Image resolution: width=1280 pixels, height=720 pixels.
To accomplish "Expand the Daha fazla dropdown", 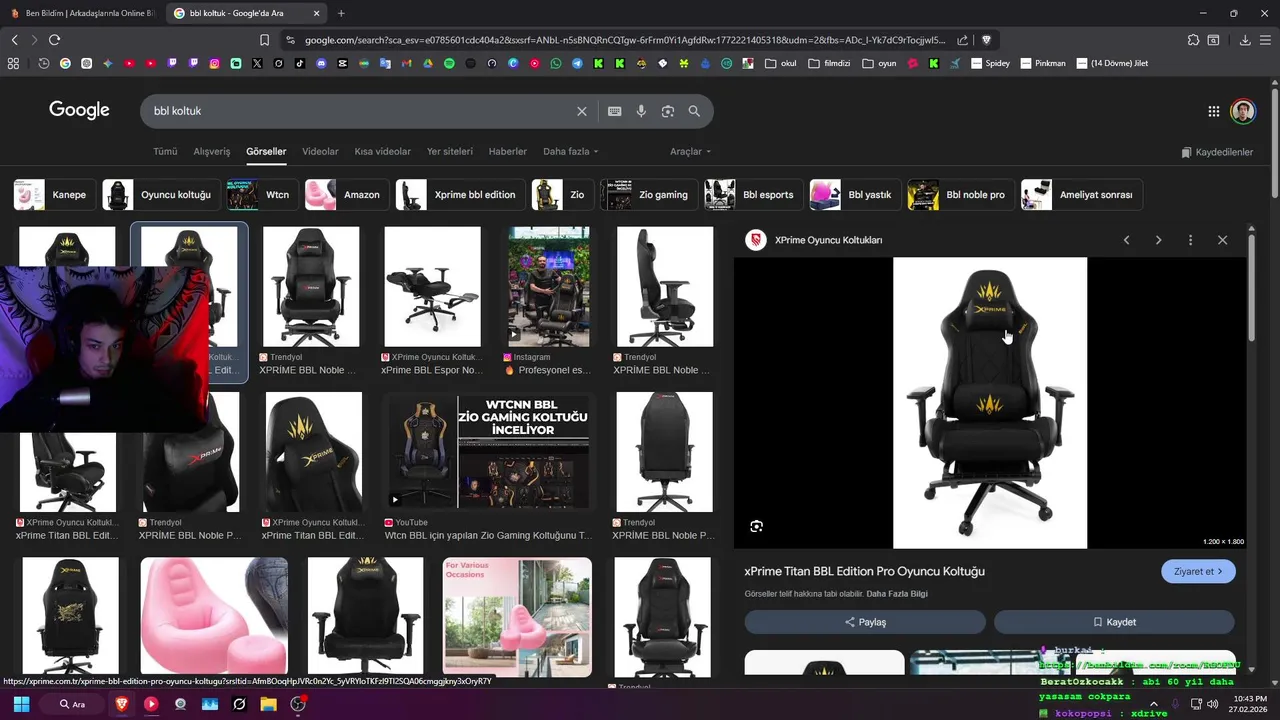I will coord(570,151).
